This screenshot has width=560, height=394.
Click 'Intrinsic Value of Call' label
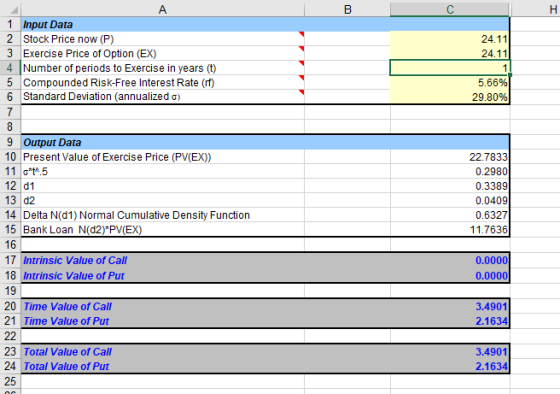pyautogui.click(x=75, y=260)
